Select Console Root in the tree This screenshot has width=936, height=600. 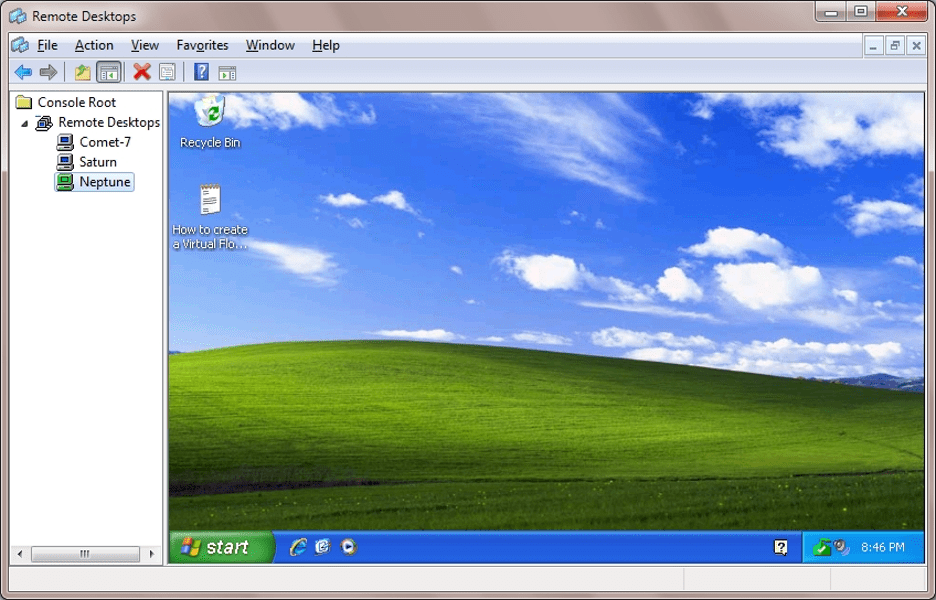pyautogui.click(x=76, y=103)
